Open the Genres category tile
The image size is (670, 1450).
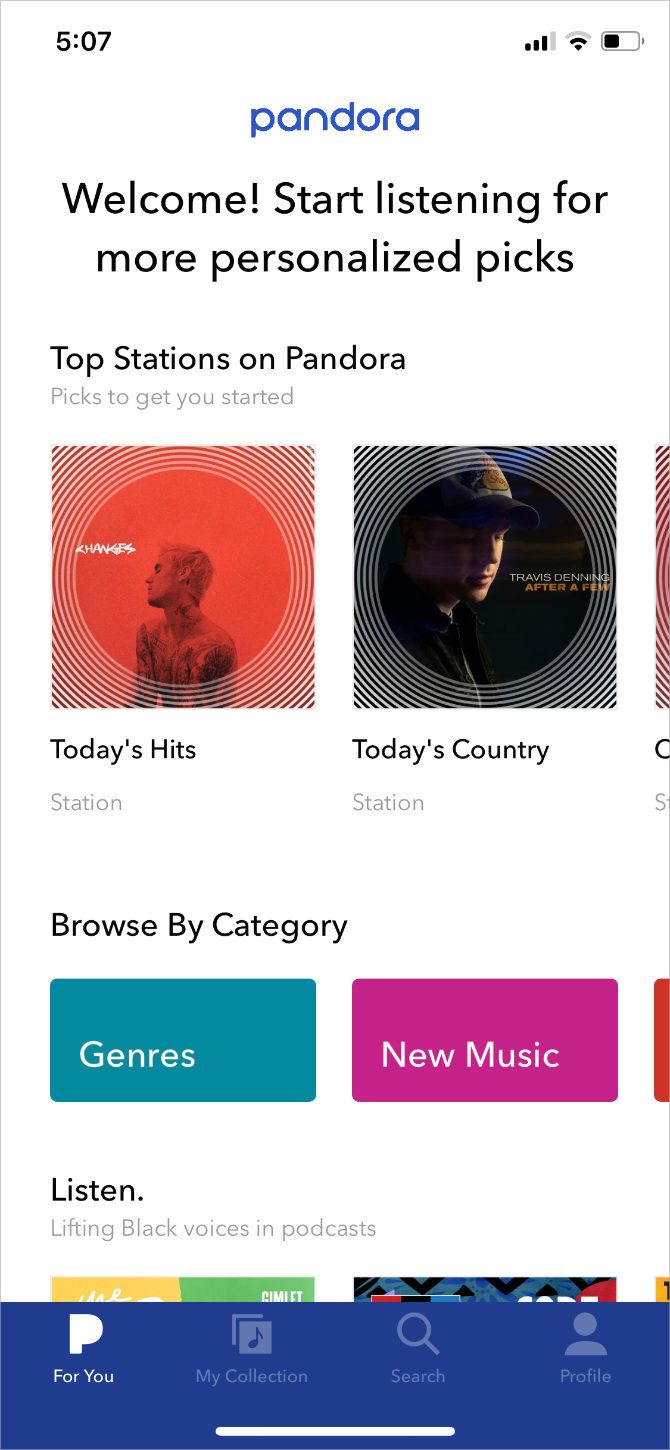coord(182,1040)
